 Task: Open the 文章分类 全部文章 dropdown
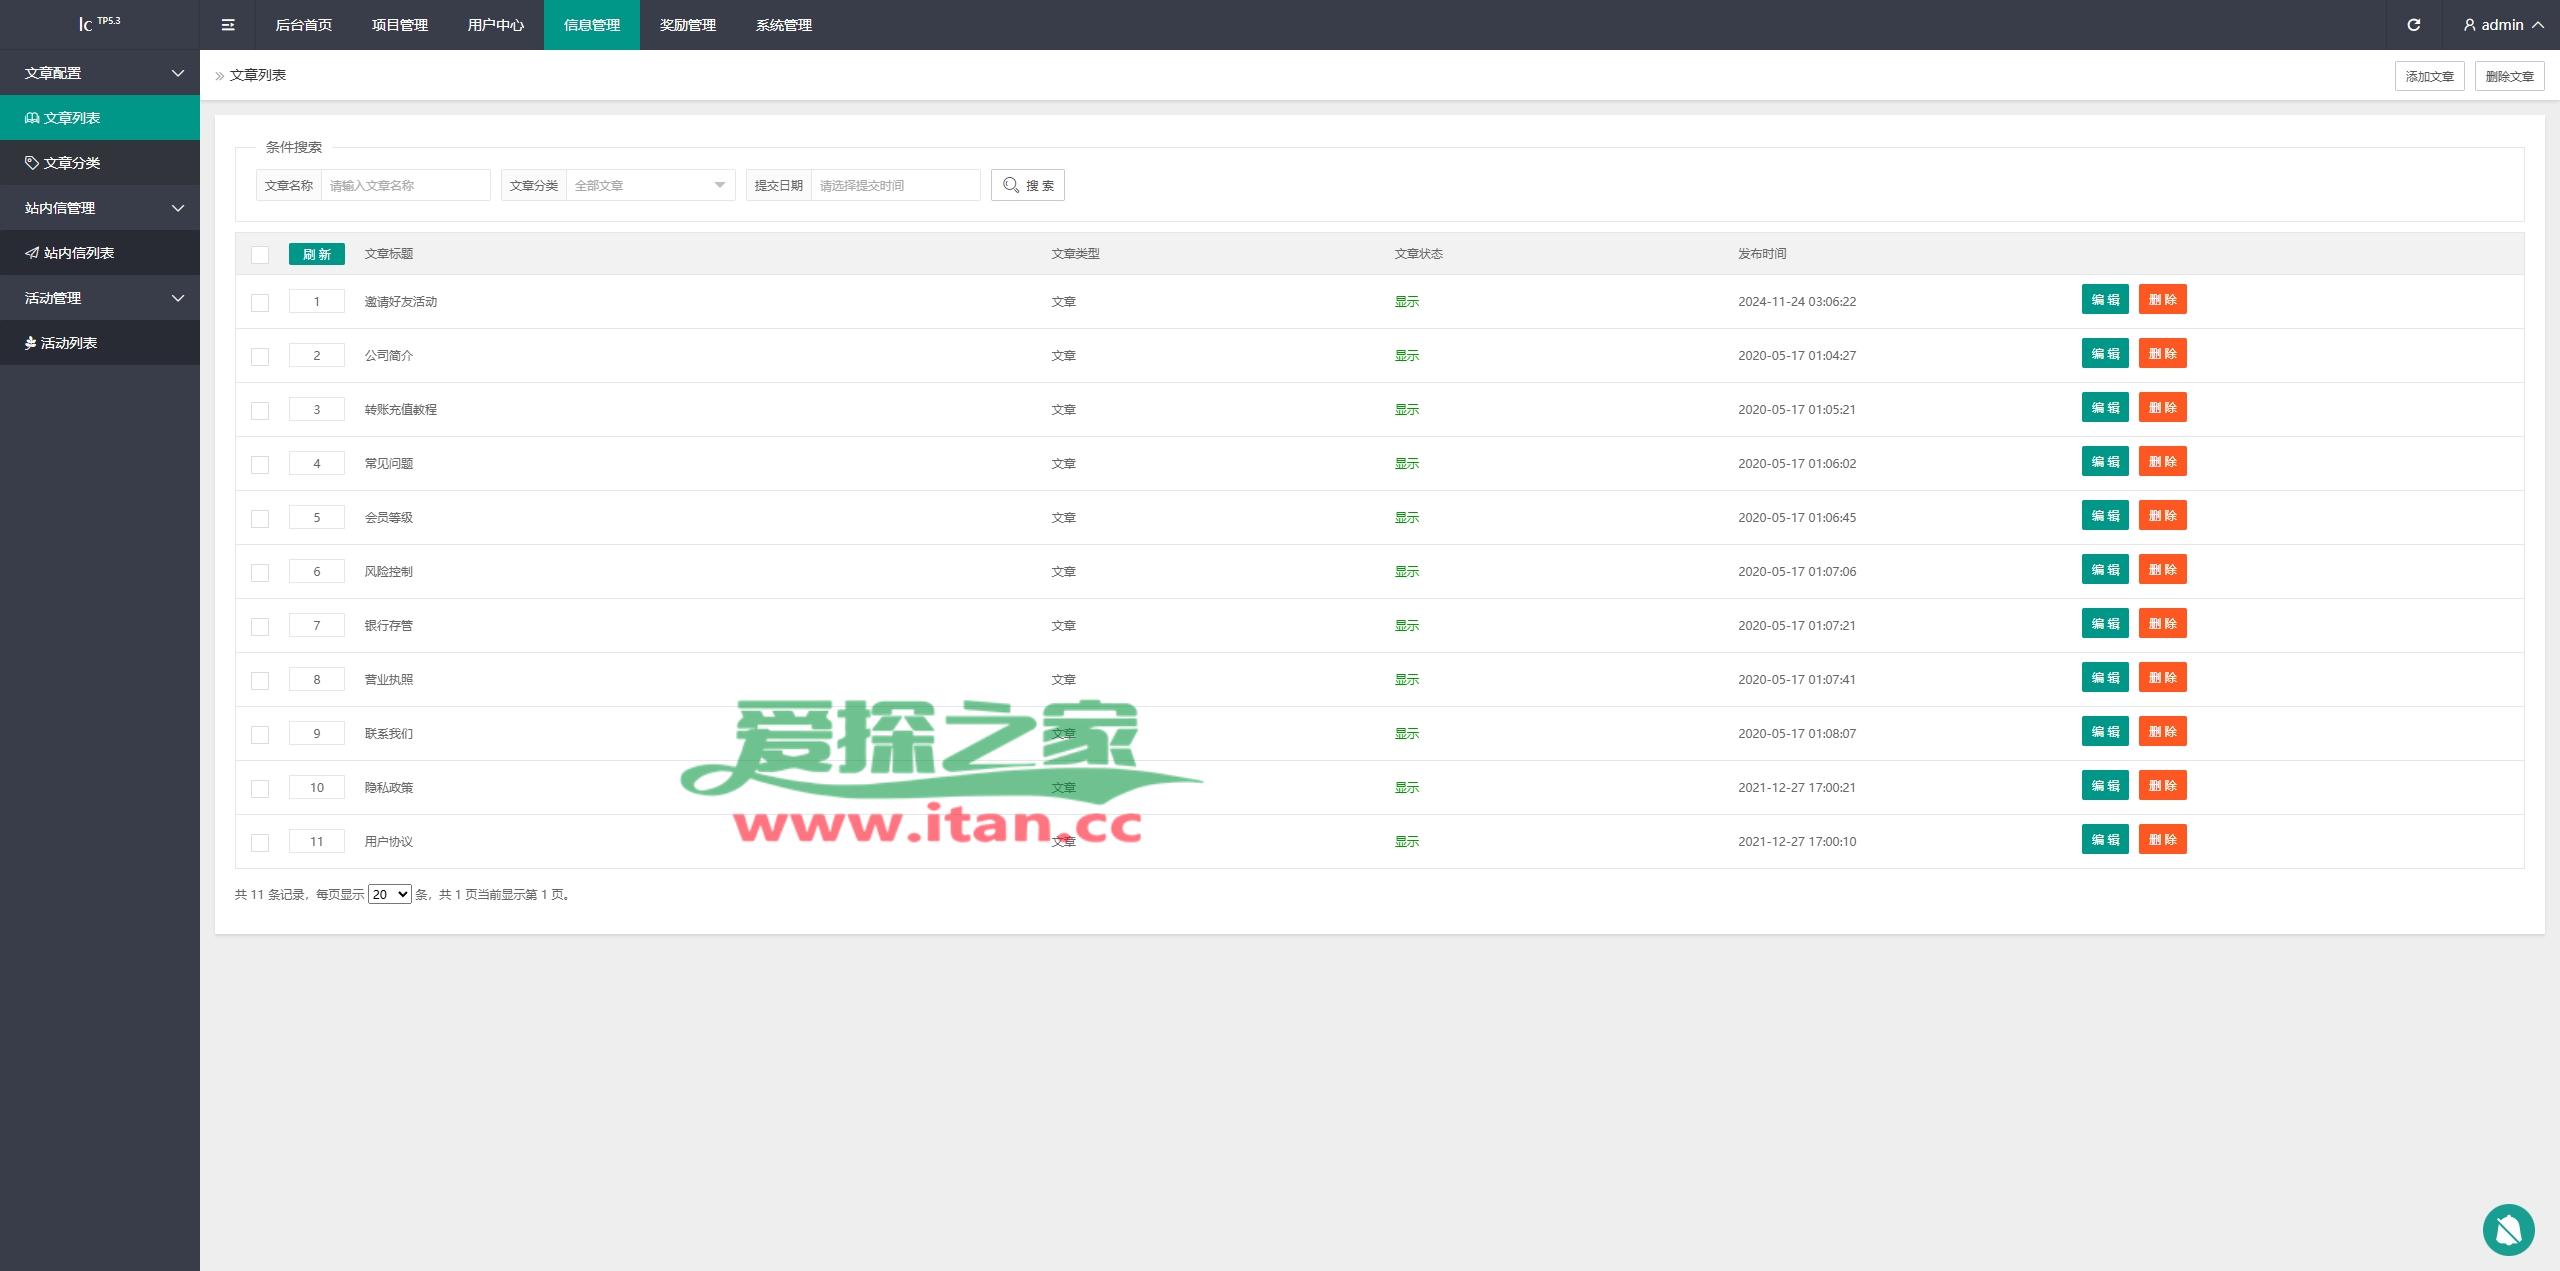point(650,185)
